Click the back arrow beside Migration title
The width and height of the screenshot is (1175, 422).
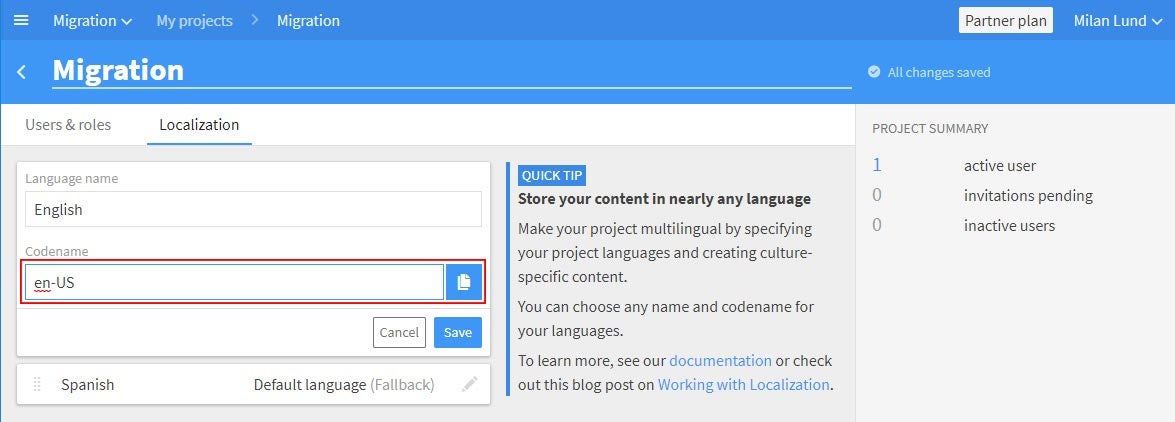pyautogui.click(x=22, y=72)
